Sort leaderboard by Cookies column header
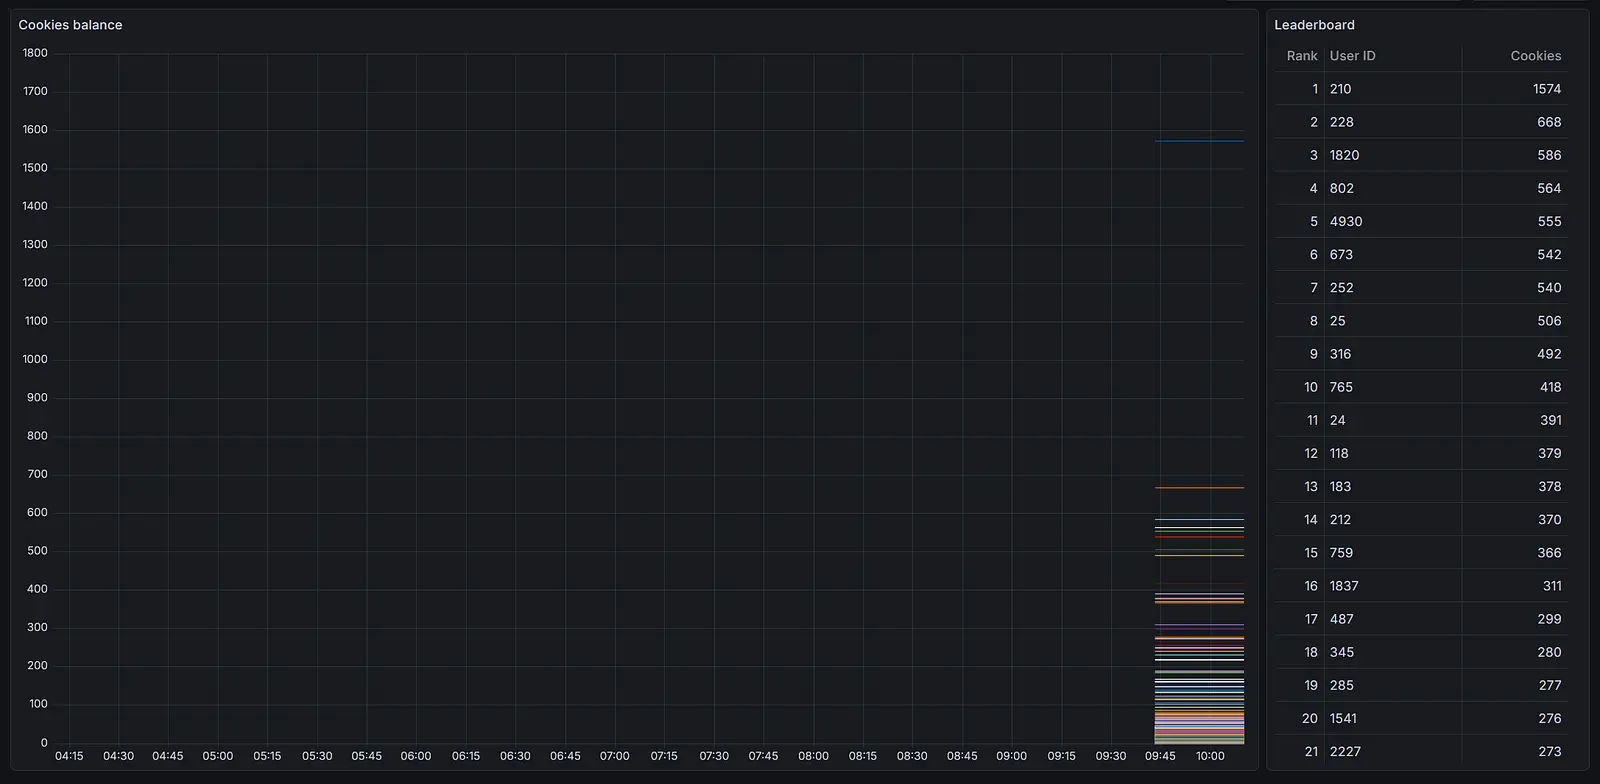1600x784 pixels. [x=1535, y=56]
